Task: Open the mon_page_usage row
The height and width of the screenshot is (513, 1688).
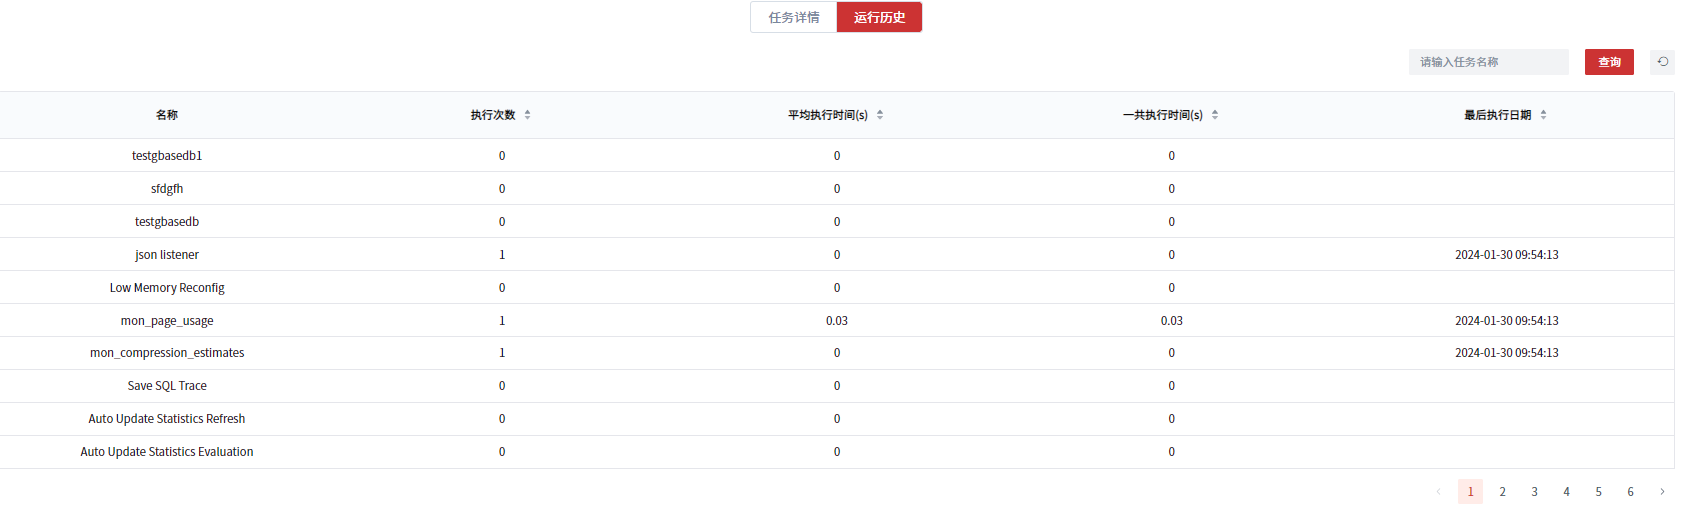Action: pyautogui.click(x=167, y=321)
